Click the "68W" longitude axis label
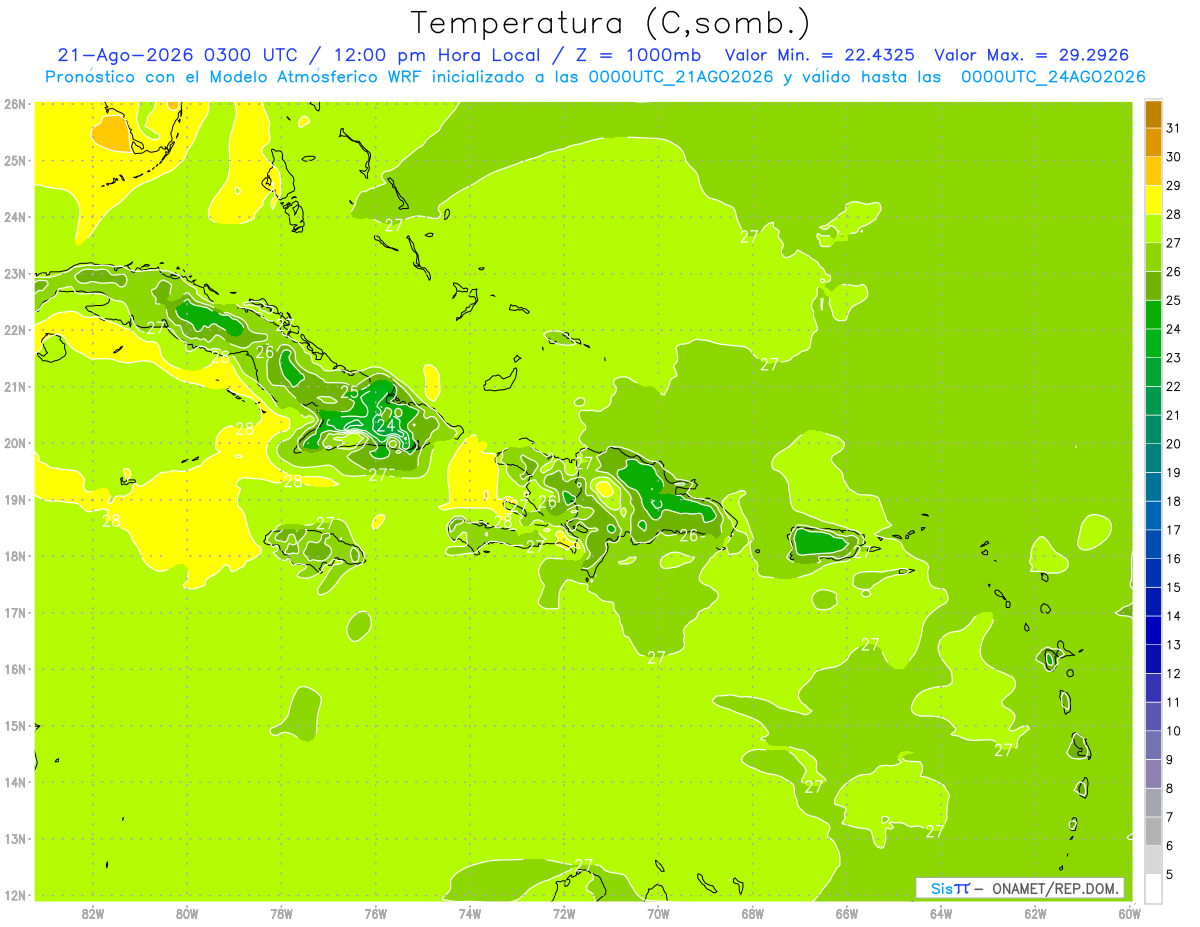This screenshot has height=927, width=1200. coord(752,912)
